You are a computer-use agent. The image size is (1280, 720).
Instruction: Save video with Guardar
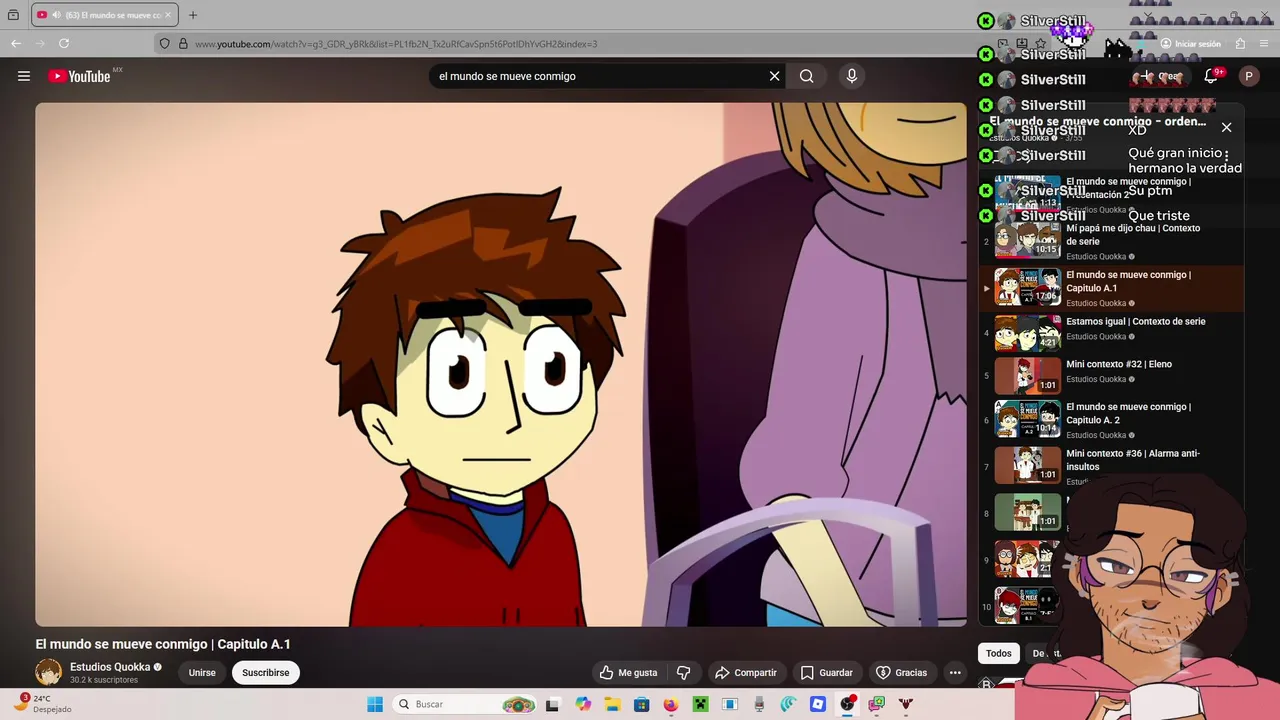tap(826, 672)
